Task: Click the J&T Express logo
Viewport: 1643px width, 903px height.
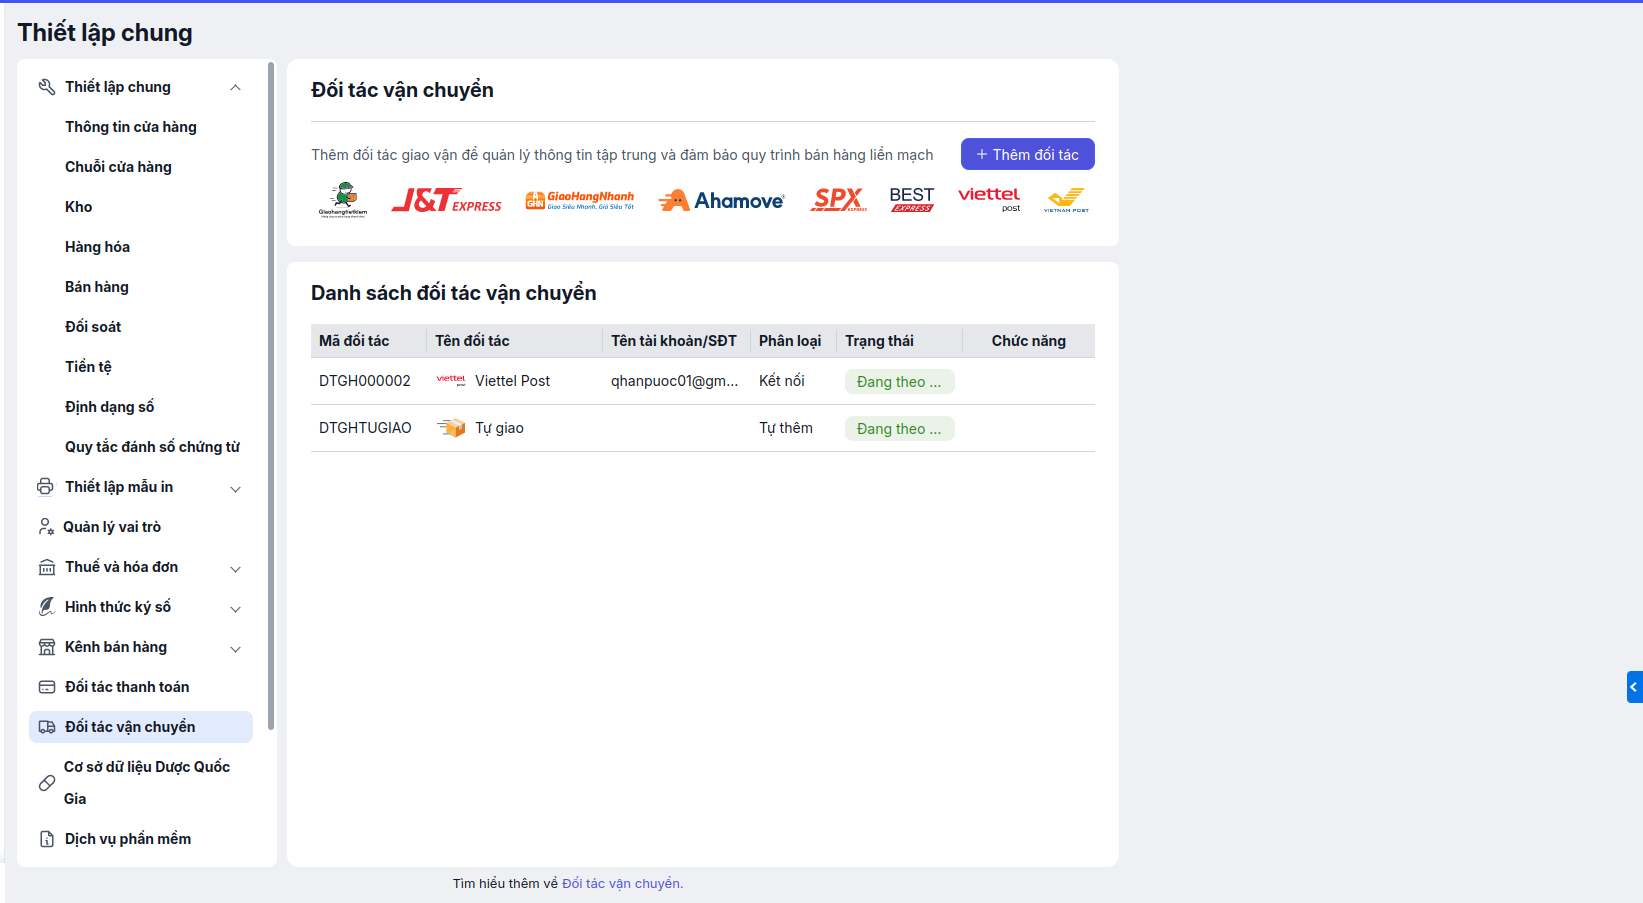Action: tap(446, 200)
